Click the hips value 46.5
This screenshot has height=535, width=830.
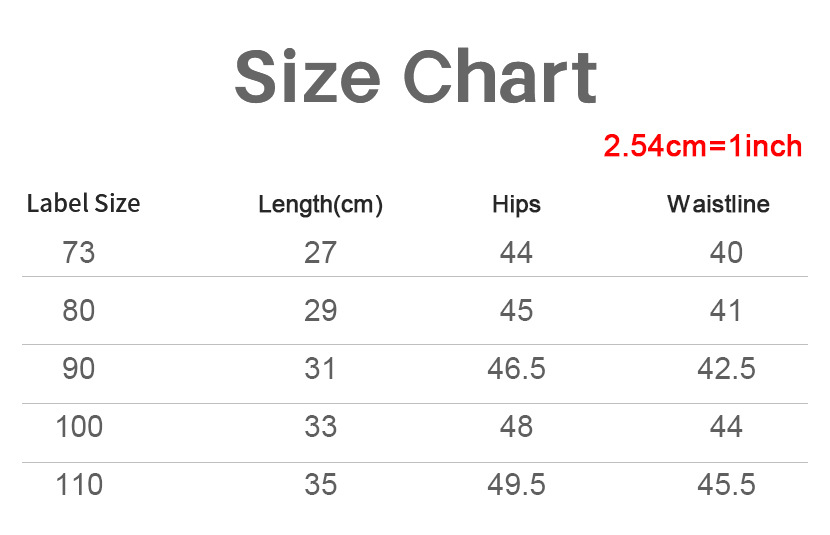pyautogui.click(x=516, y=369)
